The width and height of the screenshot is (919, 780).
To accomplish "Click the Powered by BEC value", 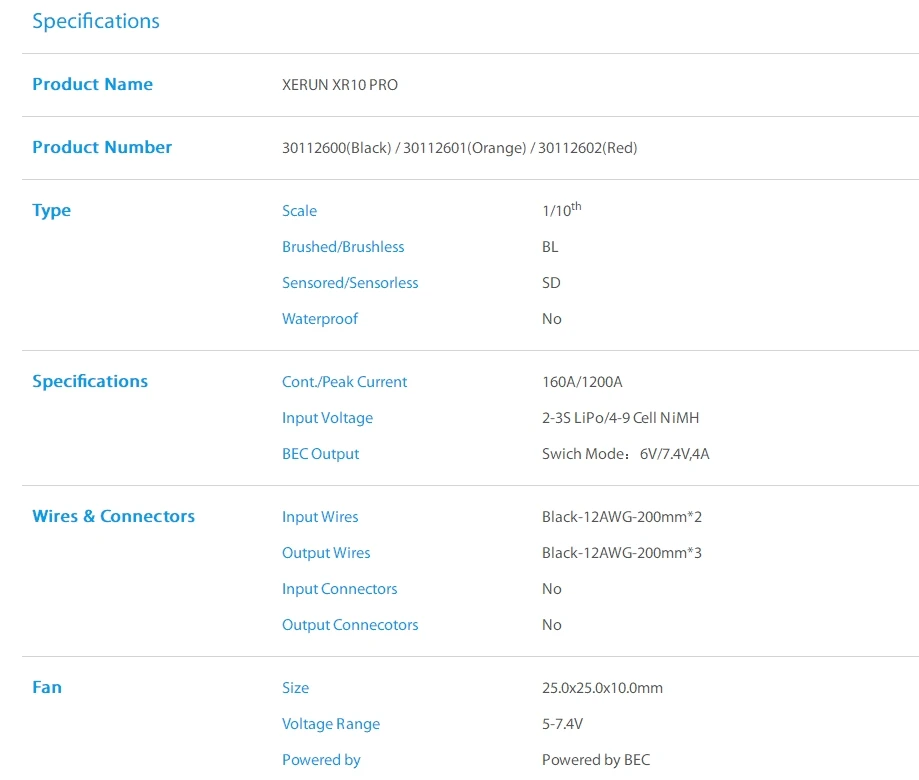I will pyautogui.click(x=596, y=760).
